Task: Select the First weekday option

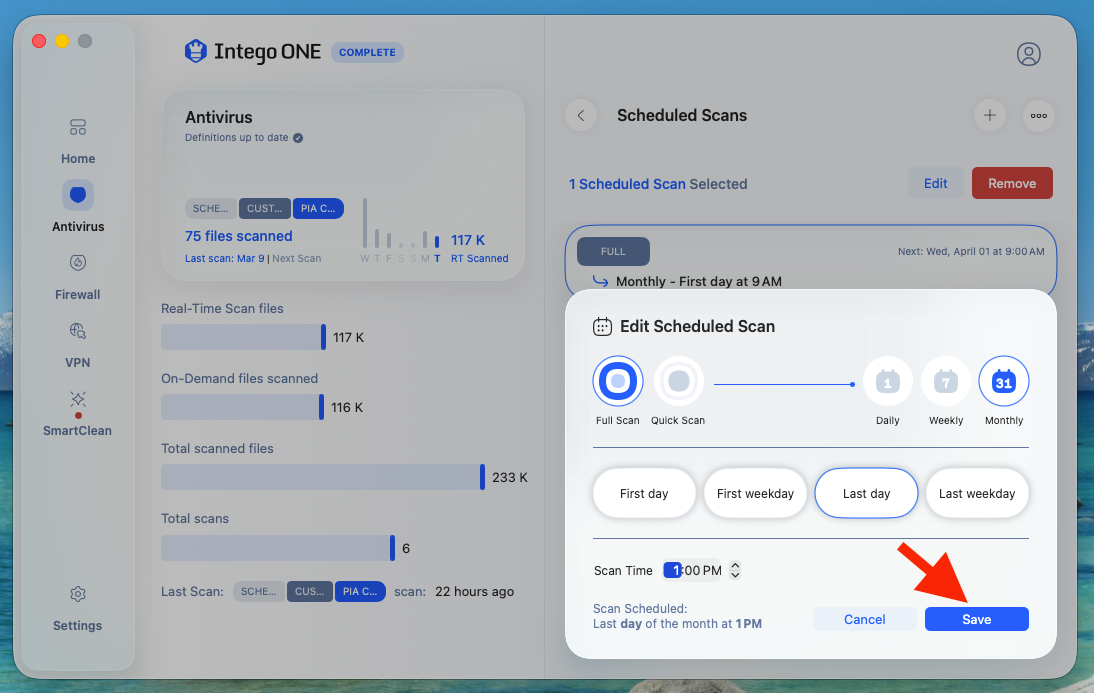Action: tap(755, 493)
